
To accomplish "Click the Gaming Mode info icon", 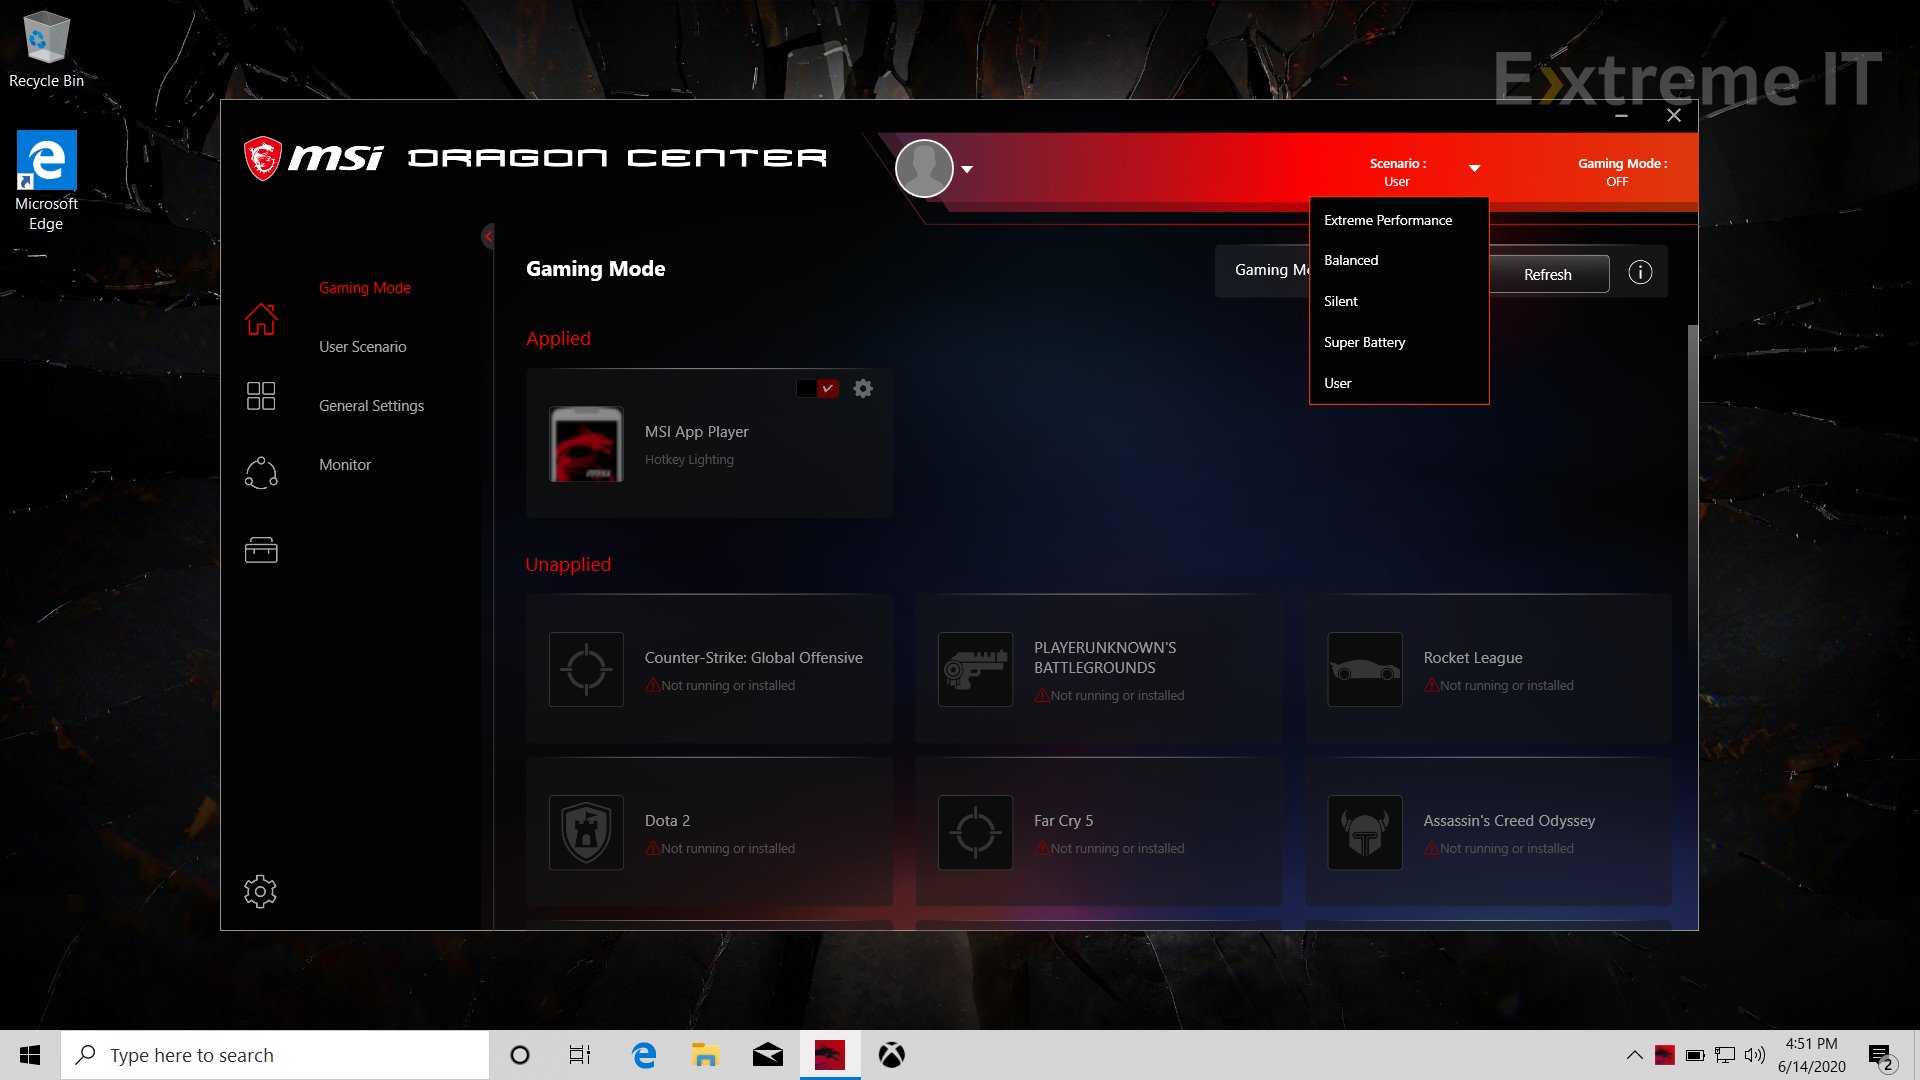I will click(1640, 273).
